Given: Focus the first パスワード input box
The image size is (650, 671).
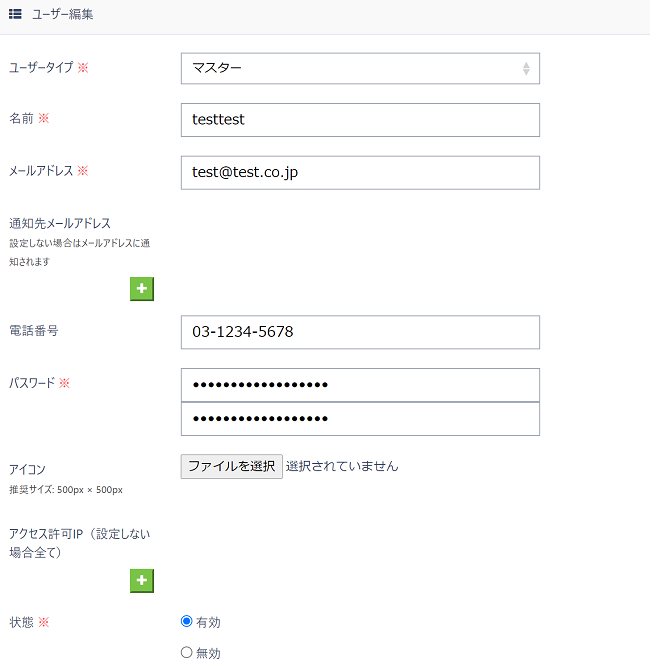Looking at the screenshot, I should (360, 385).
